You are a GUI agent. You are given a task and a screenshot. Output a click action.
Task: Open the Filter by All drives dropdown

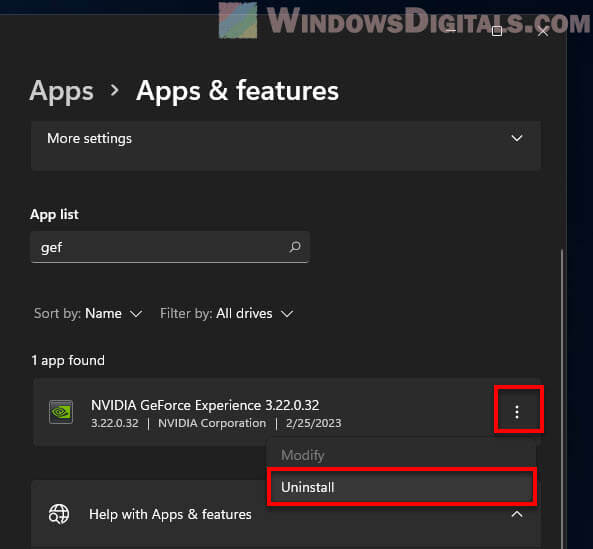point(227,313)
